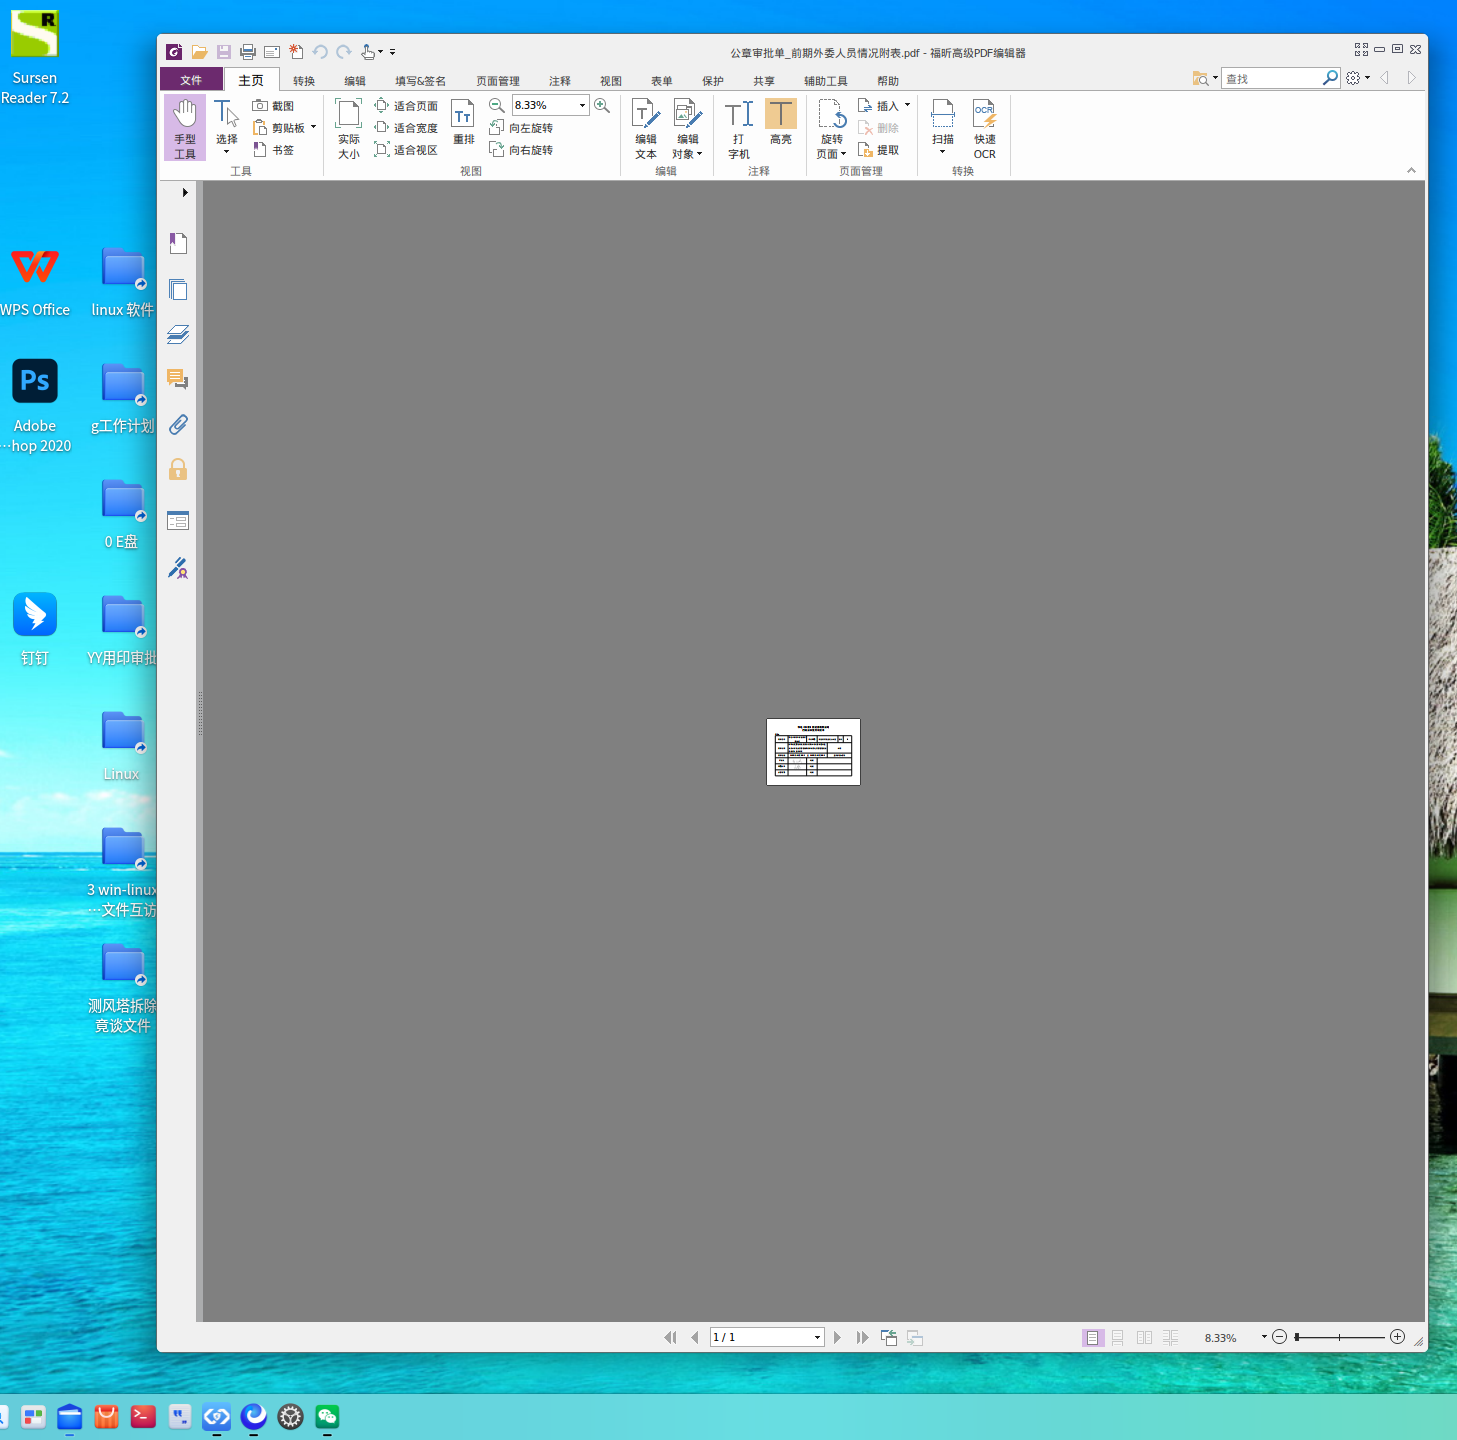Click Extract (提取) pages
This screenshot has width=1457, height=1440.
879,150
